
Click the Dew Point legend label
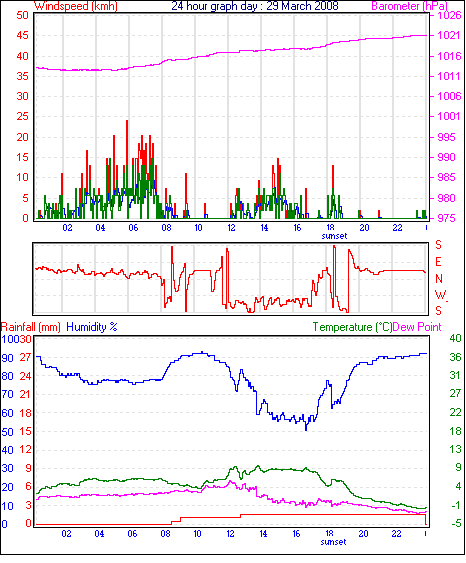pyautogui.click(x=417, y=327)
